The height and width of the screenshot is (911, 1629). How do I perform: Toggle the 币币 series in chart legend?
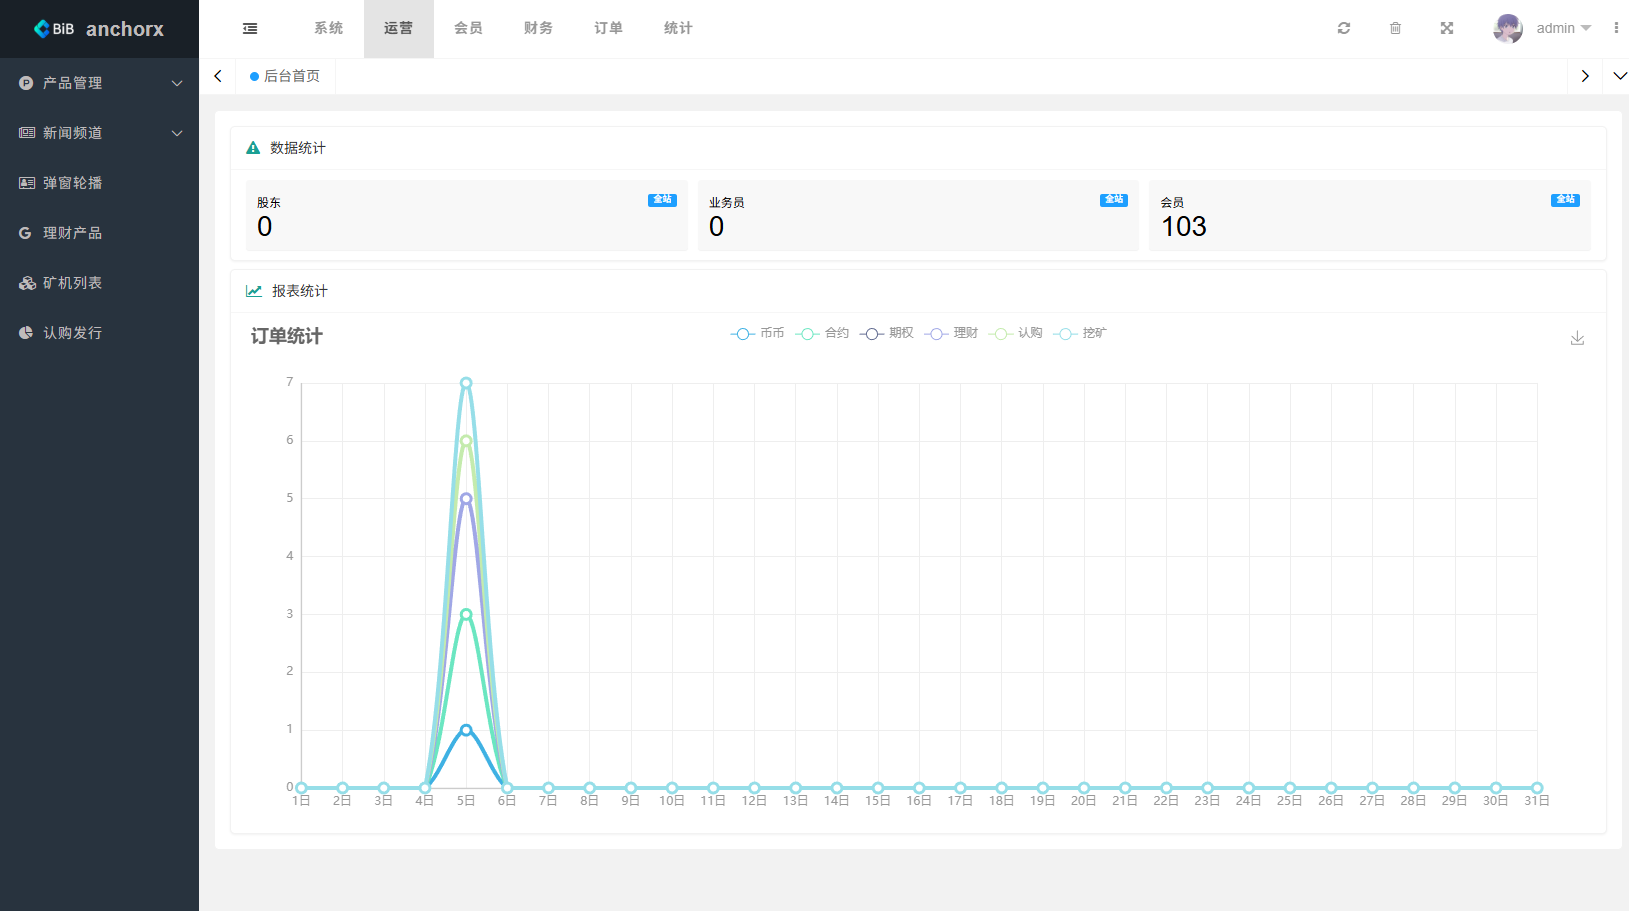pos(757,334)
